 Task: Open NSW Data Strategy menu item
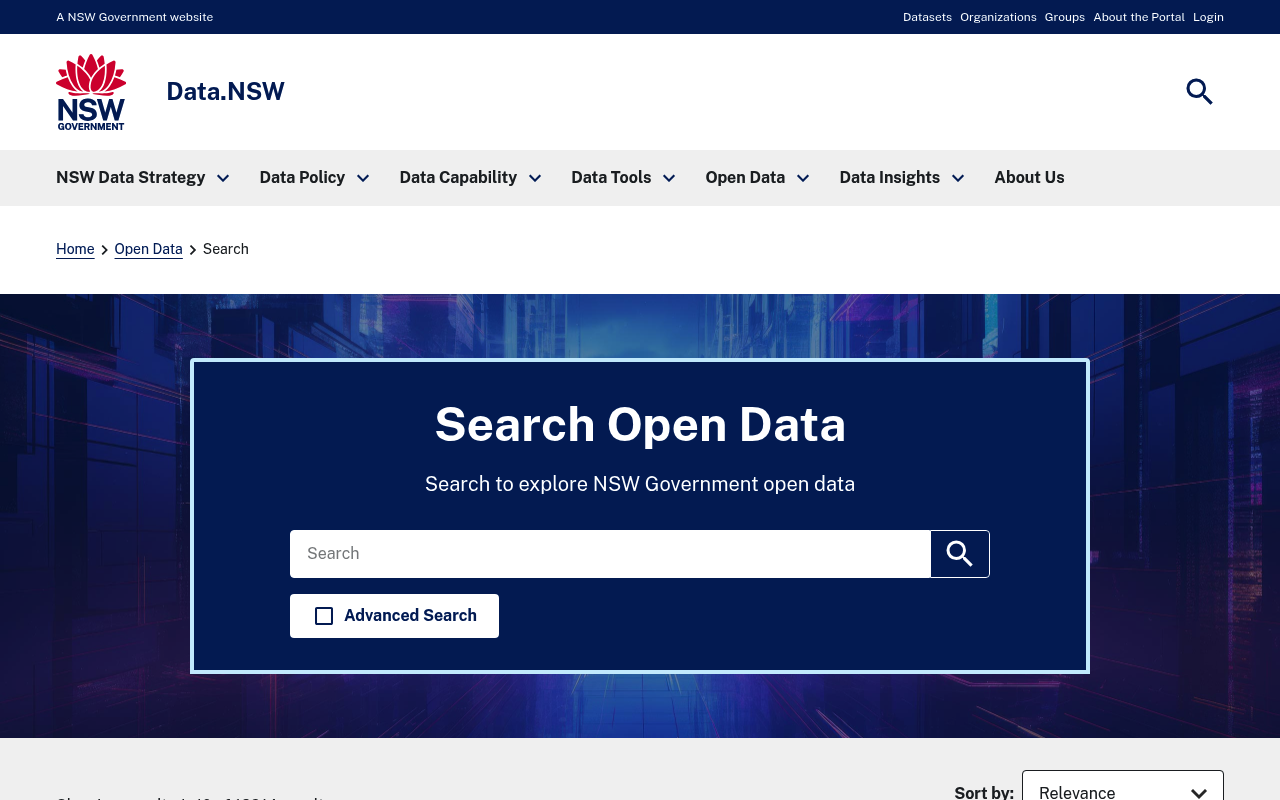[131, 177]
